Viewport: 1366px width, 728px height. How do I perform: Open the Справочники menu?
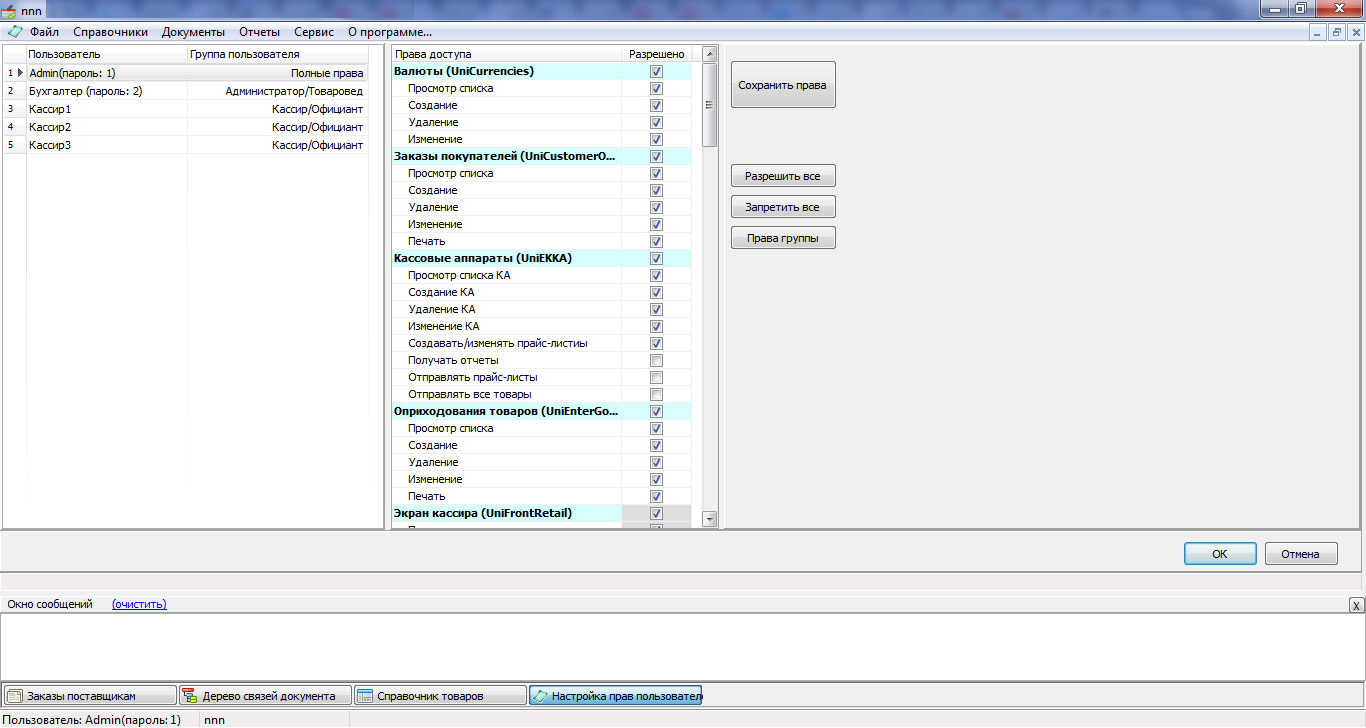(110, 32)
